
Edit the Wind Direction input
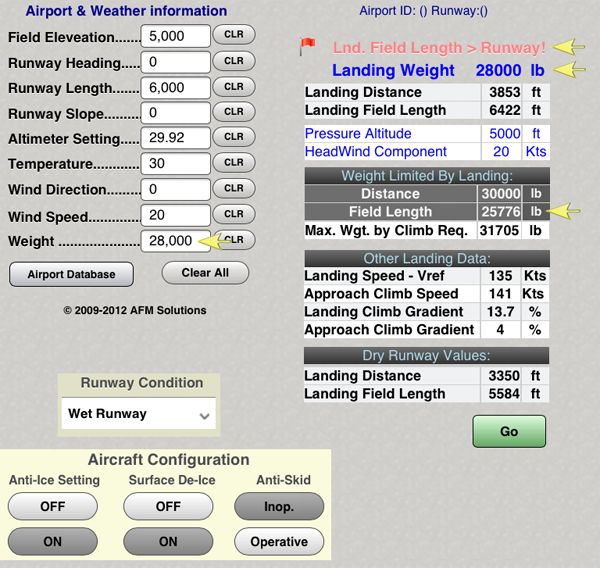pos(176,189)
